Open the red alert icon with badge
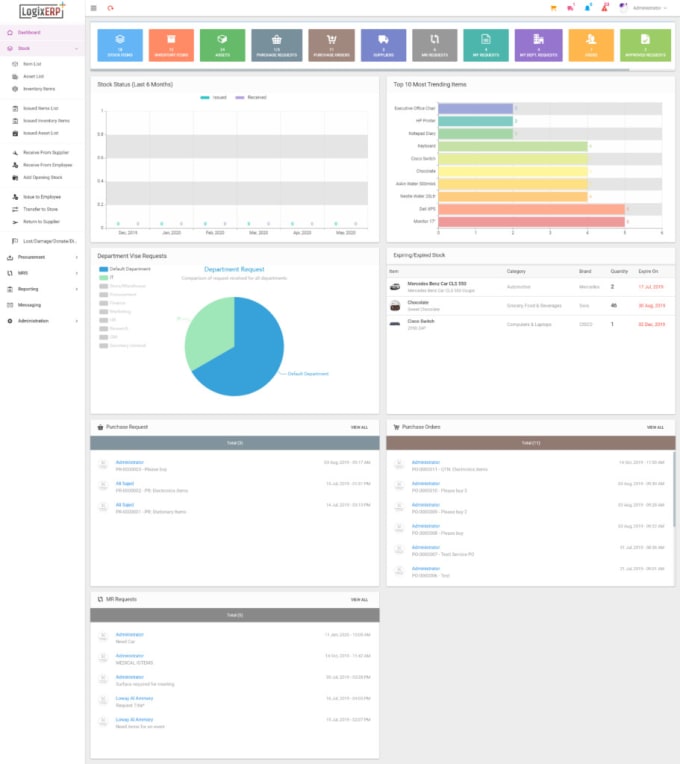Image resolution: width=680 pixels, height=764 pixels. coord(605,7)
